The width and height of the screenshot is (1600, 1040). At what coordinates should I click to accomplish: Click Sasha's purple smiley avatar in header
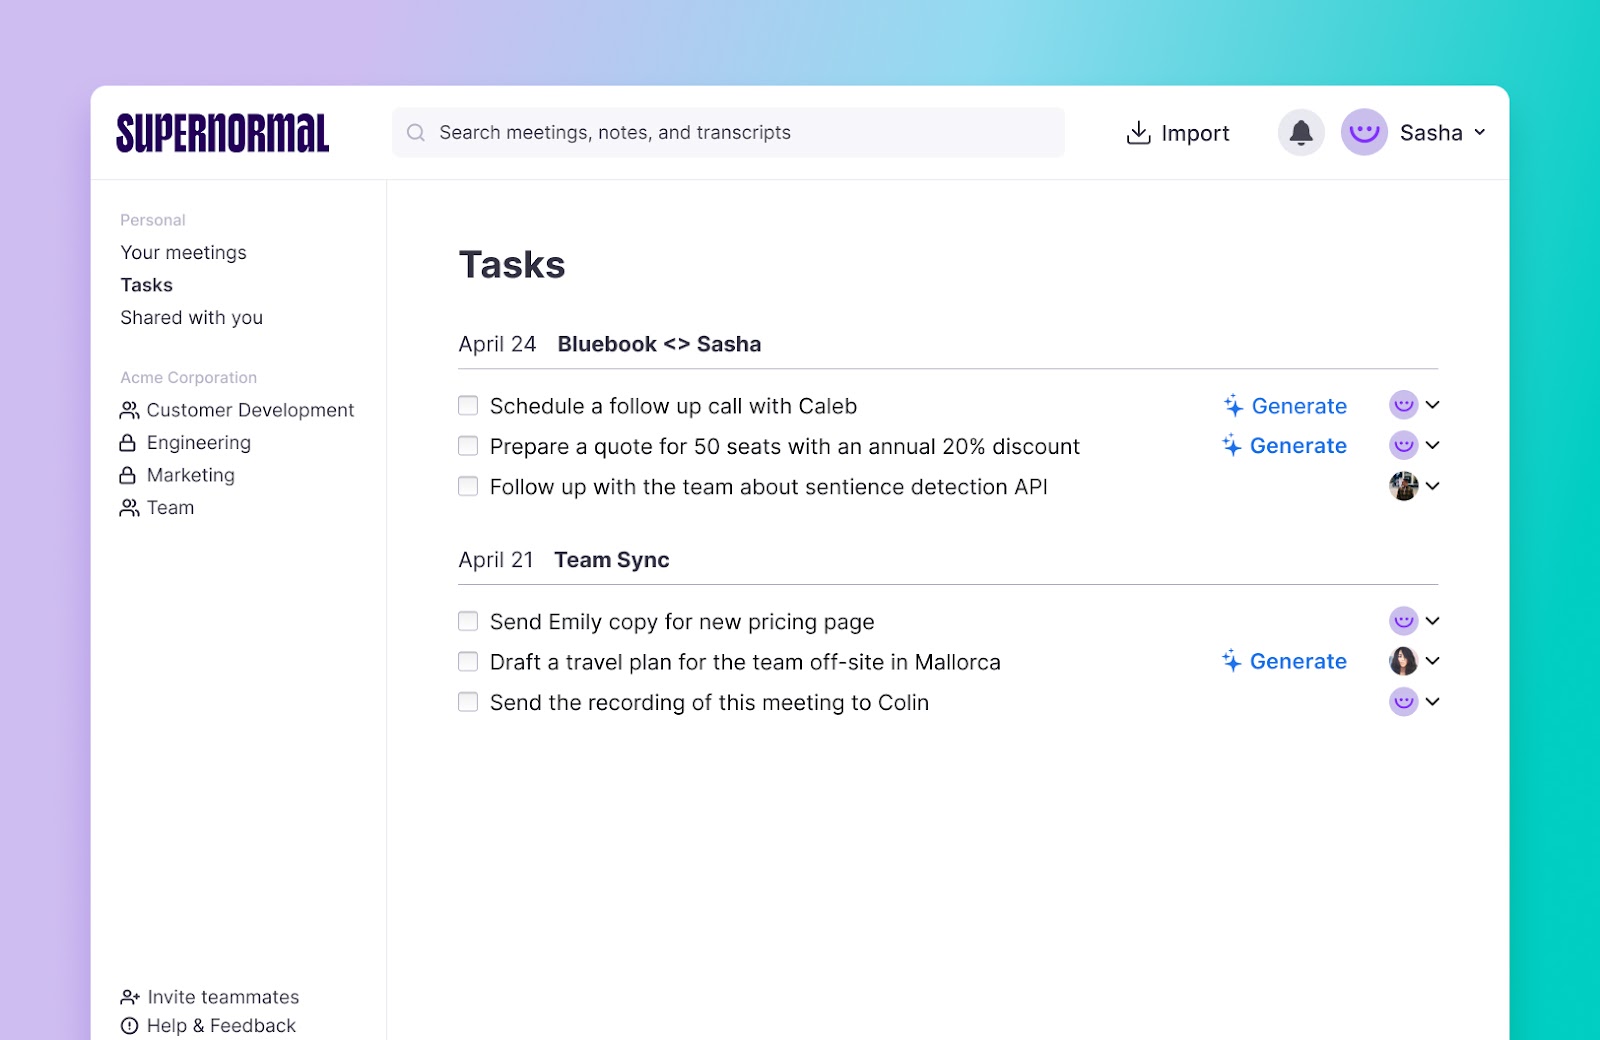(x=1364, y=133)
